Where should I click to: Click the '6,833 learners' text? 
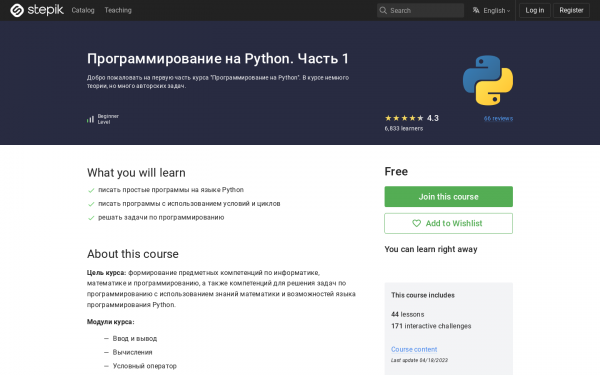[x=404, y=129]
